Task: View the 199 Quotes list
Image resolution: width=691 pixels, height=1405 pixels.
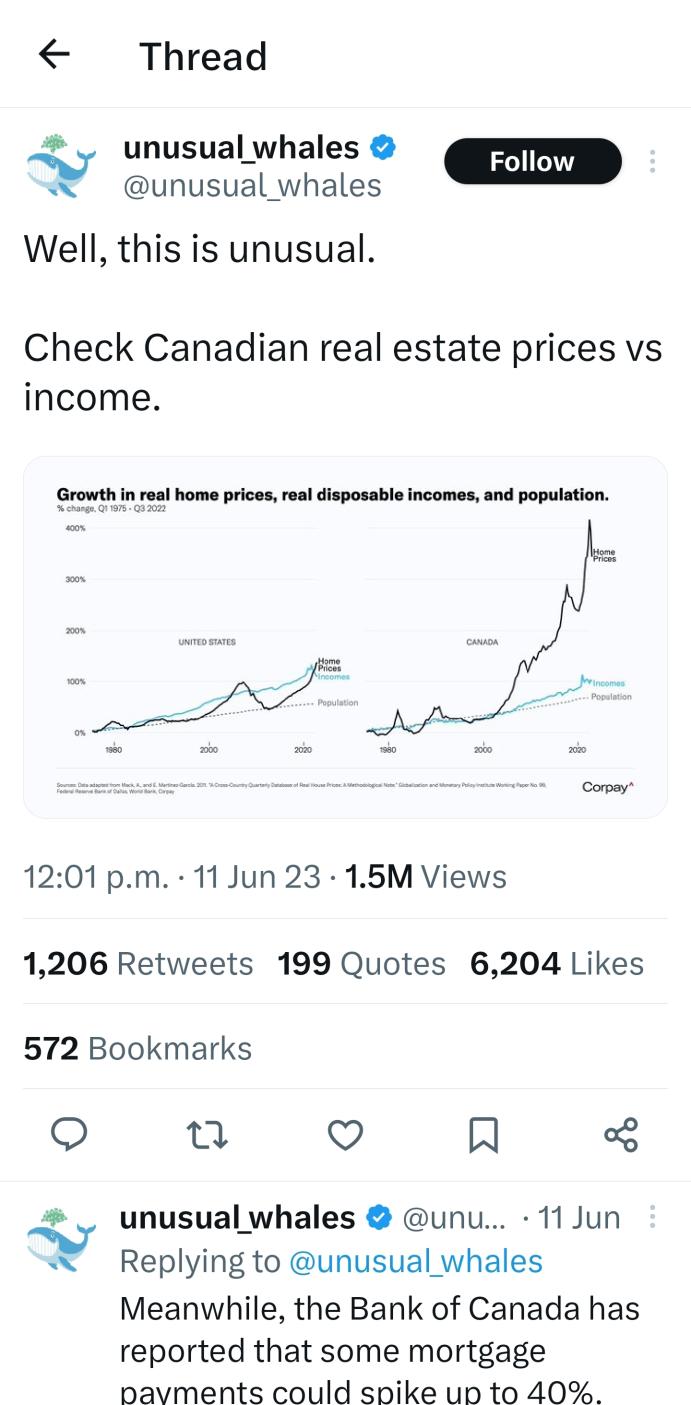Action: [x=361, y=963]
